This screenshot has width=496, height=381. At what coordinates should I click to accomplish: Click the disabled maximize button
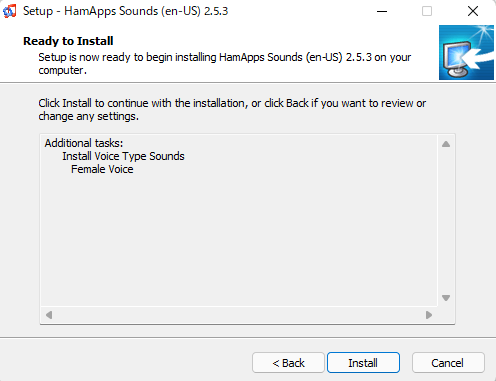tap(427, 11)
